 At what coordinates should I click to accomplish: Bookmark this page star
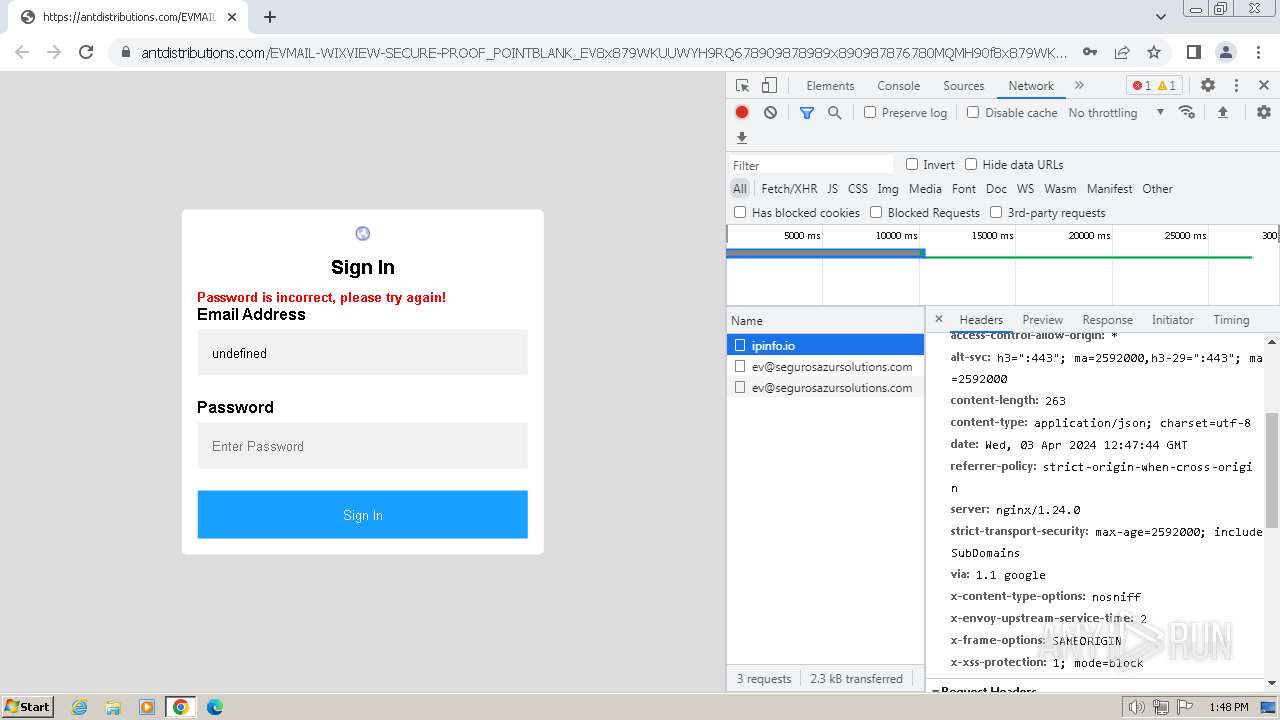tap(1154, 52)
